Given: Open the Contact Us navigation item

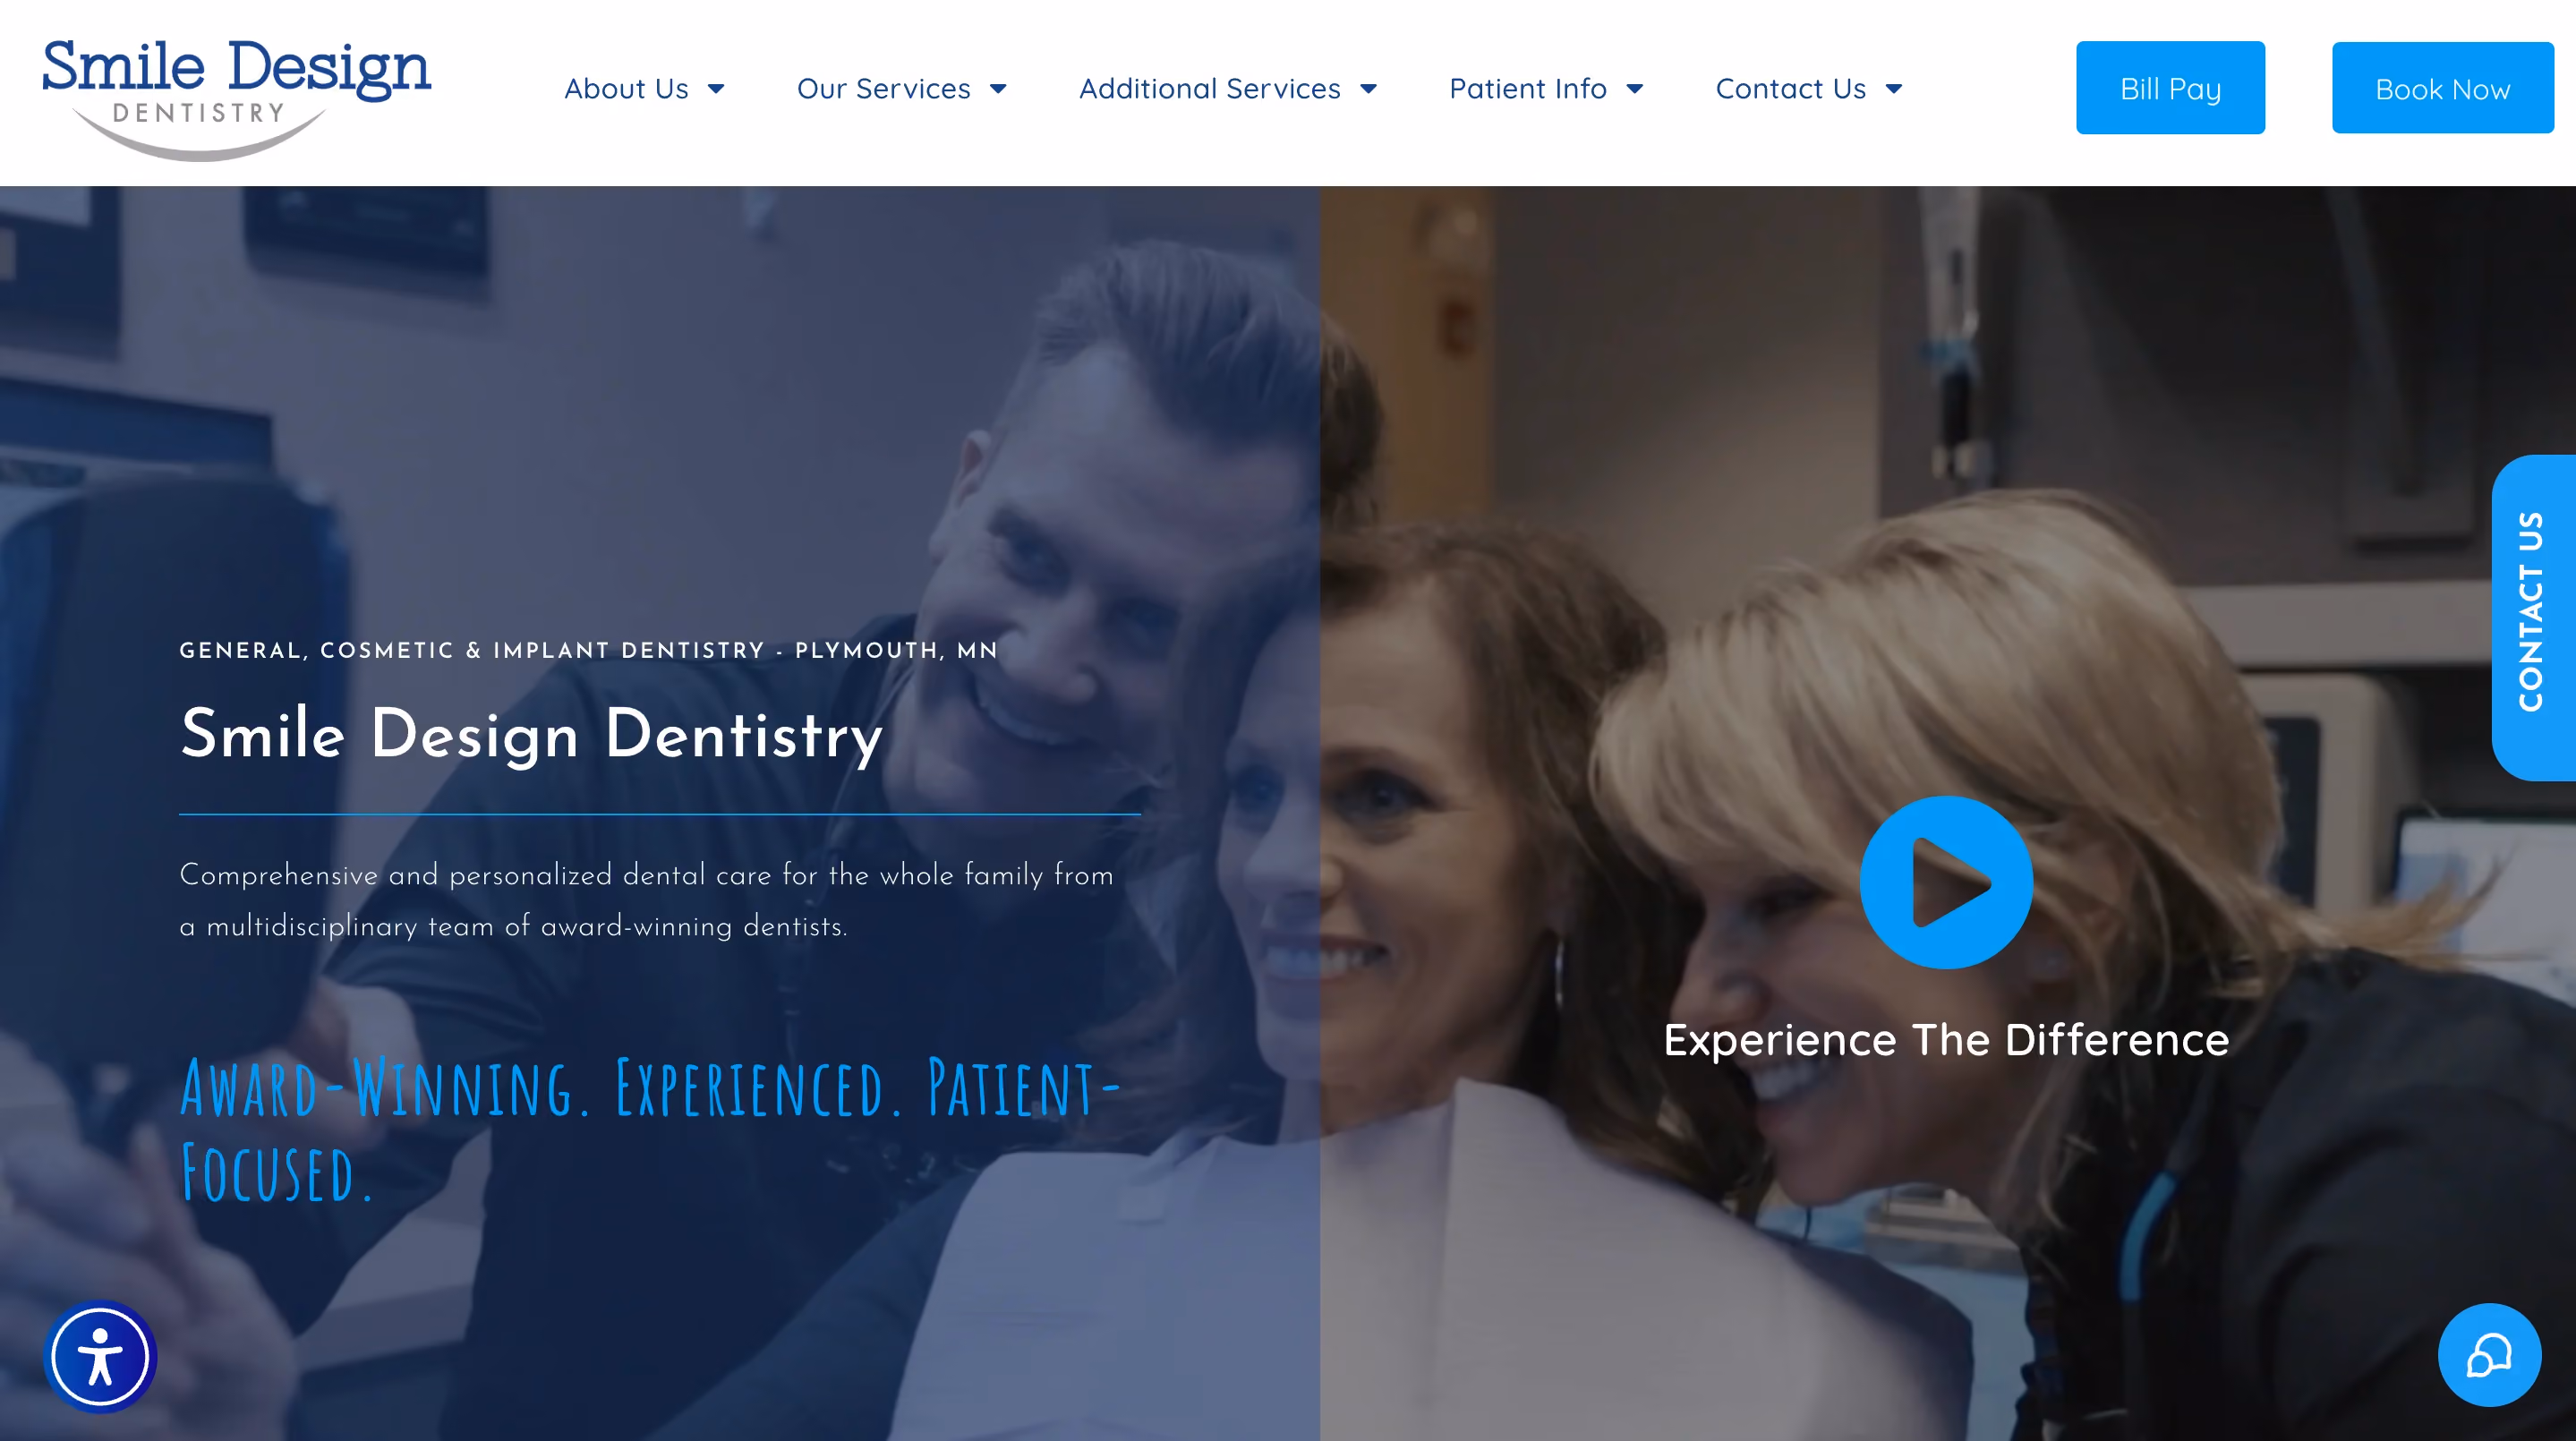Looking at the screenshot, I should (x=1790, y=89).
